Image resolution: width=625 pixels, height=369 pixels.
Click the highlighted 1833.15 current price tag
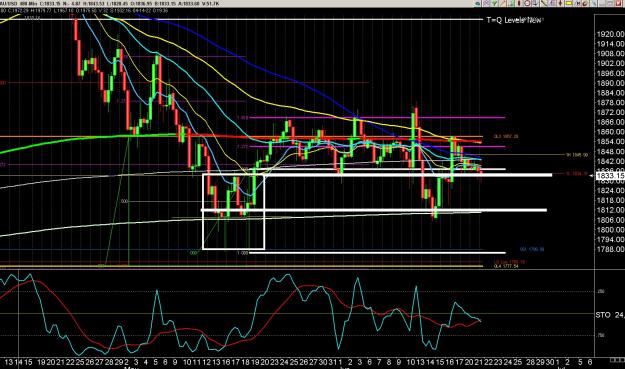(610, 176)
